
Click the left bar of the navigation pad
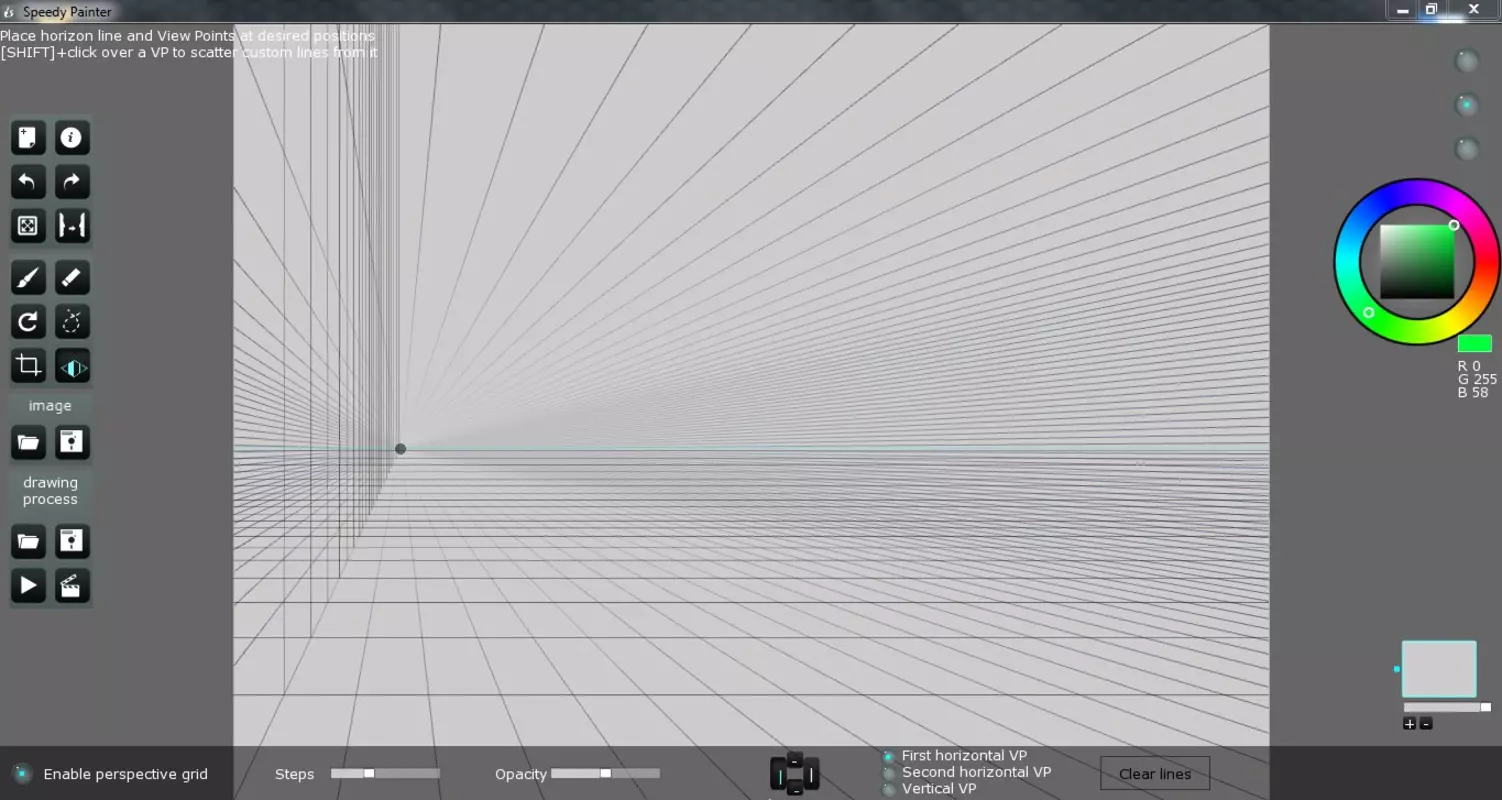click(x=780, y=776)
